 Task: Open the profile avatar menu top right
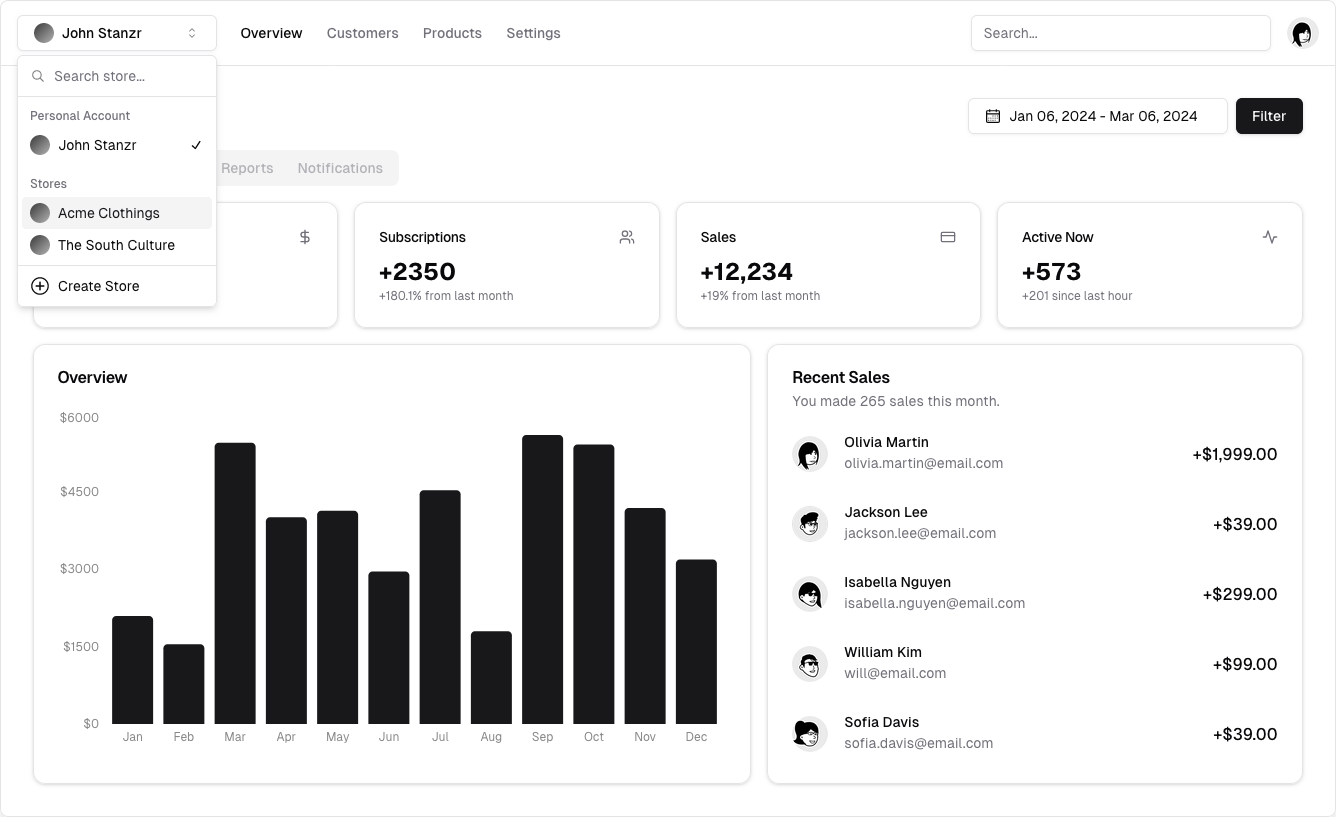click(1302, 33)
